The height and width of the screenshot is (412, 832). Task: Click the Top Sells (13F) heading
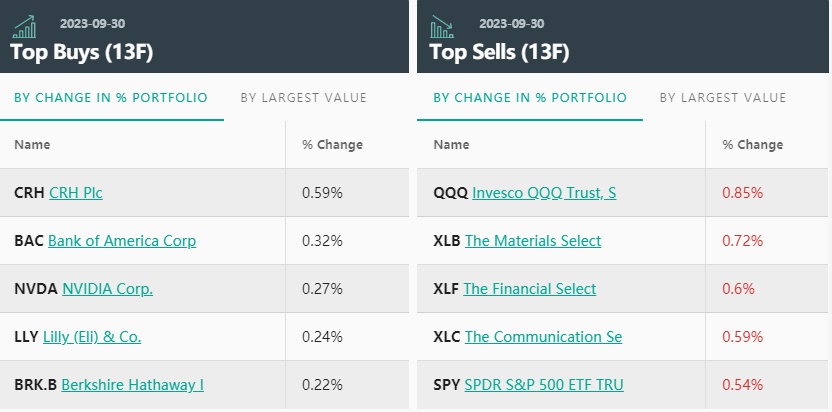500,52
